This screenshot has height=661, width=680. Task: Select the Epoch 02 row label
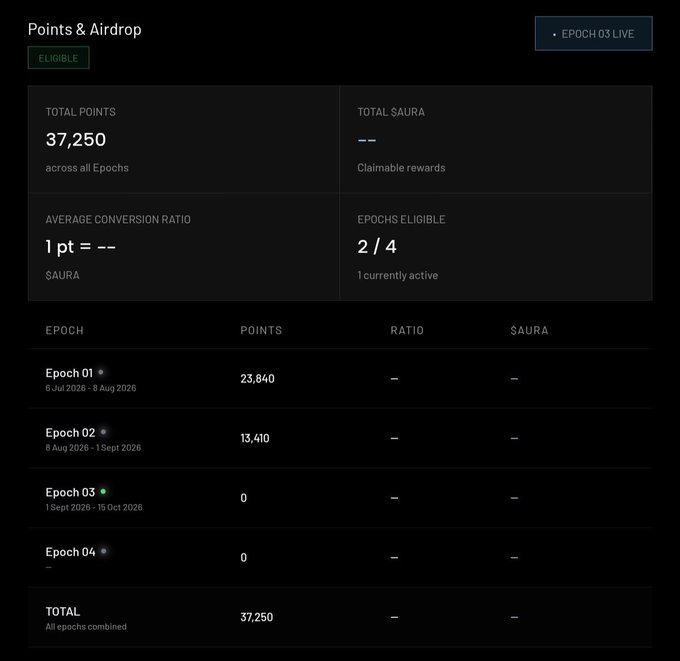pos(70,433)
